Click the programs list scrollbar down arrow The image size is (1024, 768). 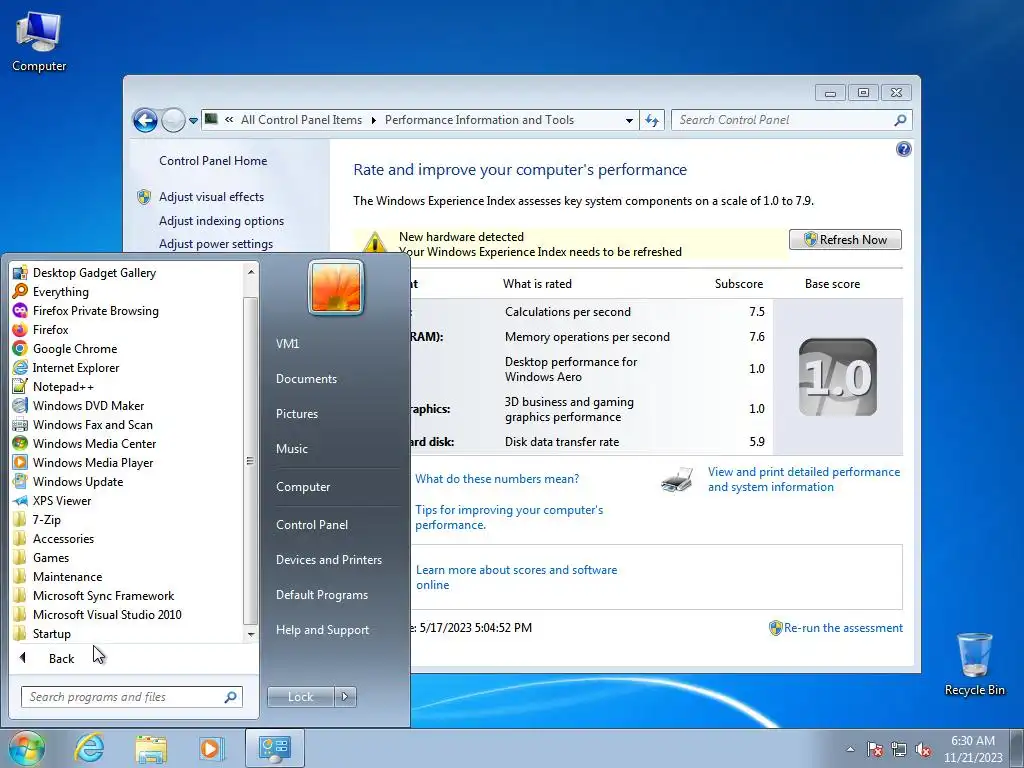(251, 634)
